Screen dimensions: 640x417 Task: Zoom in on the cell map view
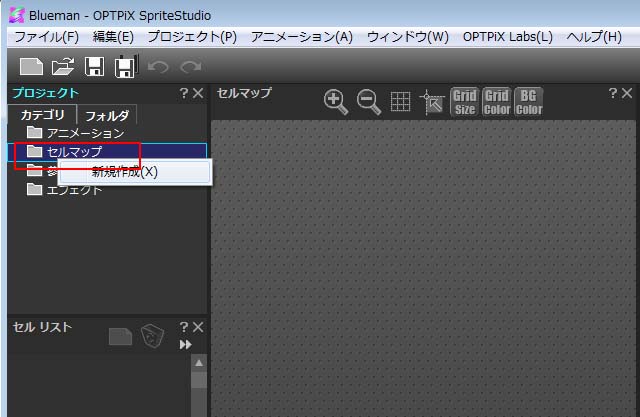(x=336, y=102)
